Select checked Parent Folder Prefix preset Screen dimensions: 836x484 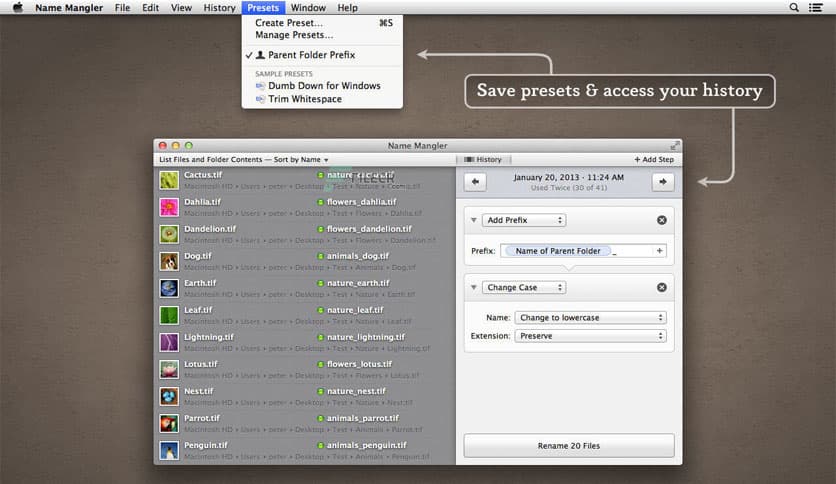(x=322, y=55)
